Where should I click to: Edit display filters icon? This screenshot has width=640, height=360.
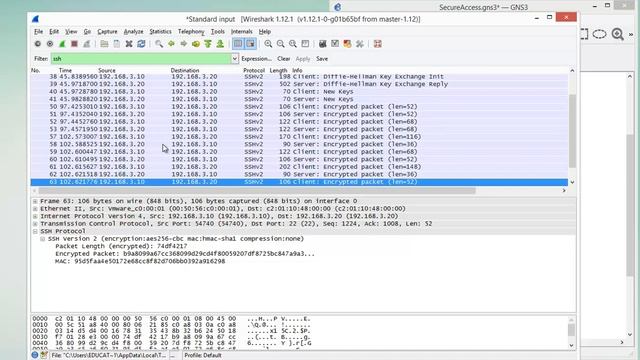335,44
